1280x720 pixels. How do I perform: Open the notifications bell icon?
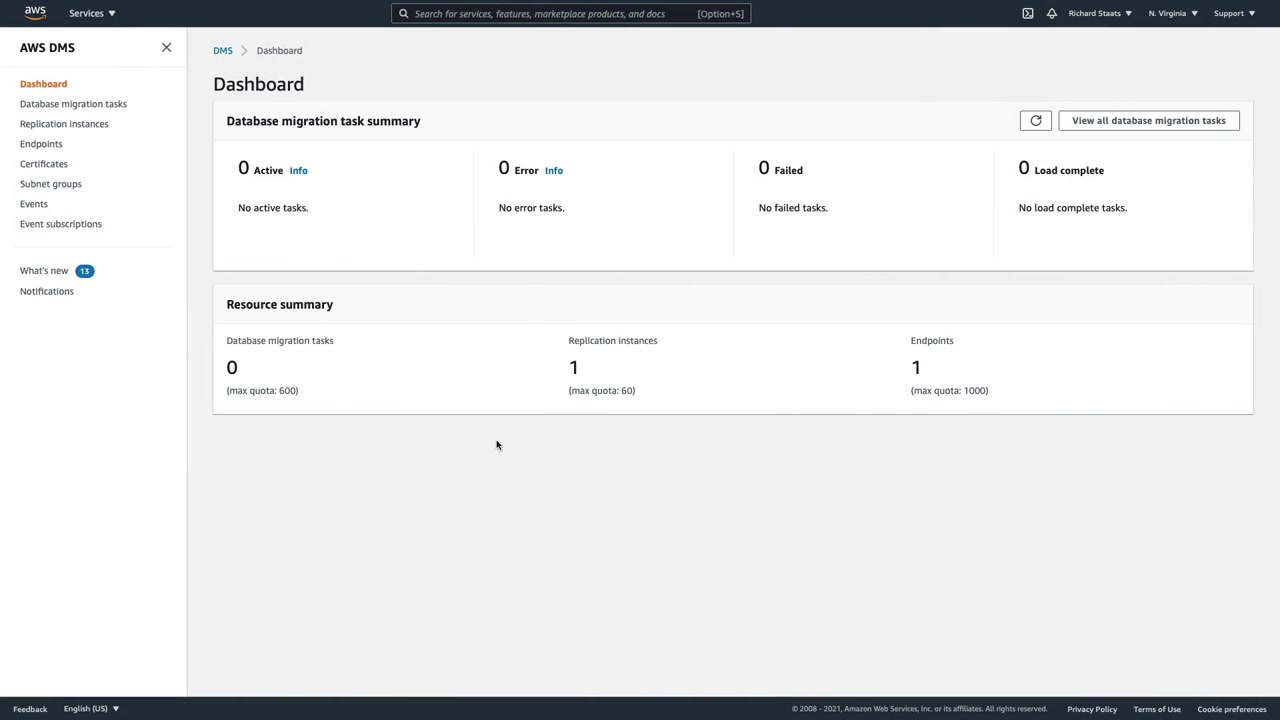click(x=1051, y=13)
